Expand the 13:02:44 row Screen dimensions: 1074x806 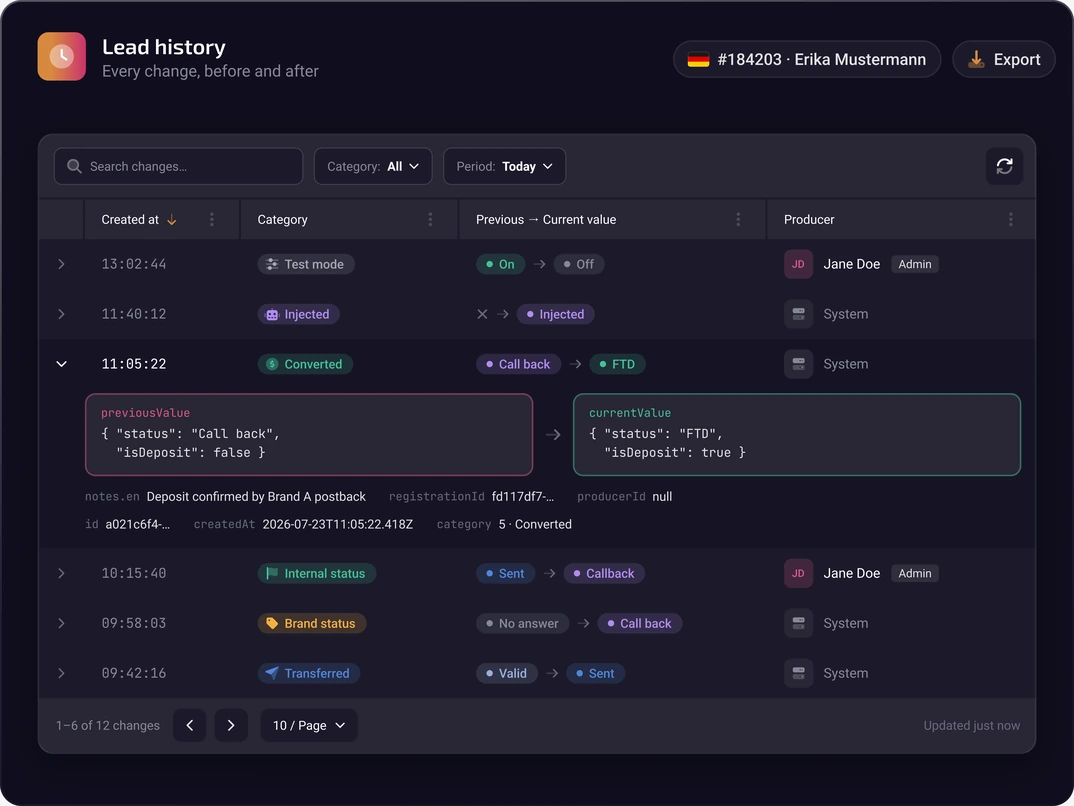tap(62, 264)
